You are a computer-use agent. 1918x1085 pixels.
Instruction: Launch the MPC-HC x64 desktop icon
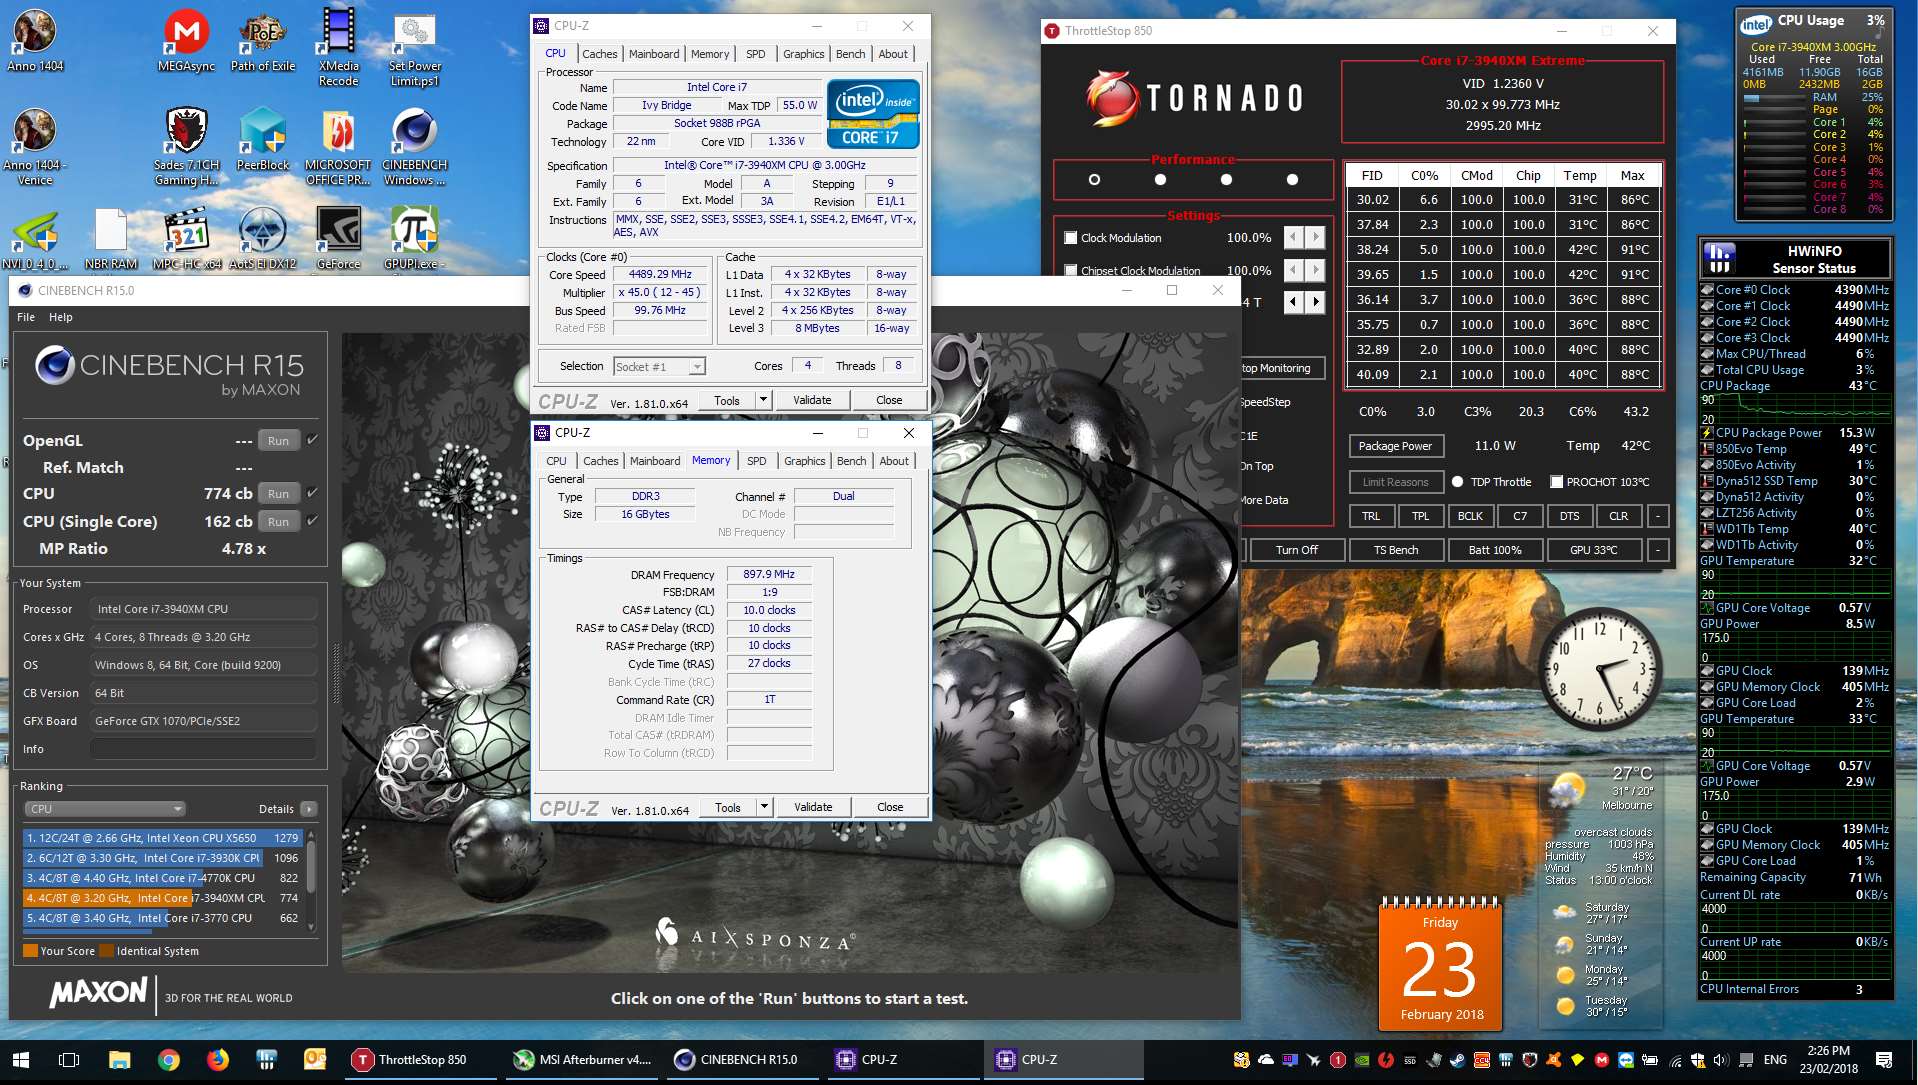187,239
